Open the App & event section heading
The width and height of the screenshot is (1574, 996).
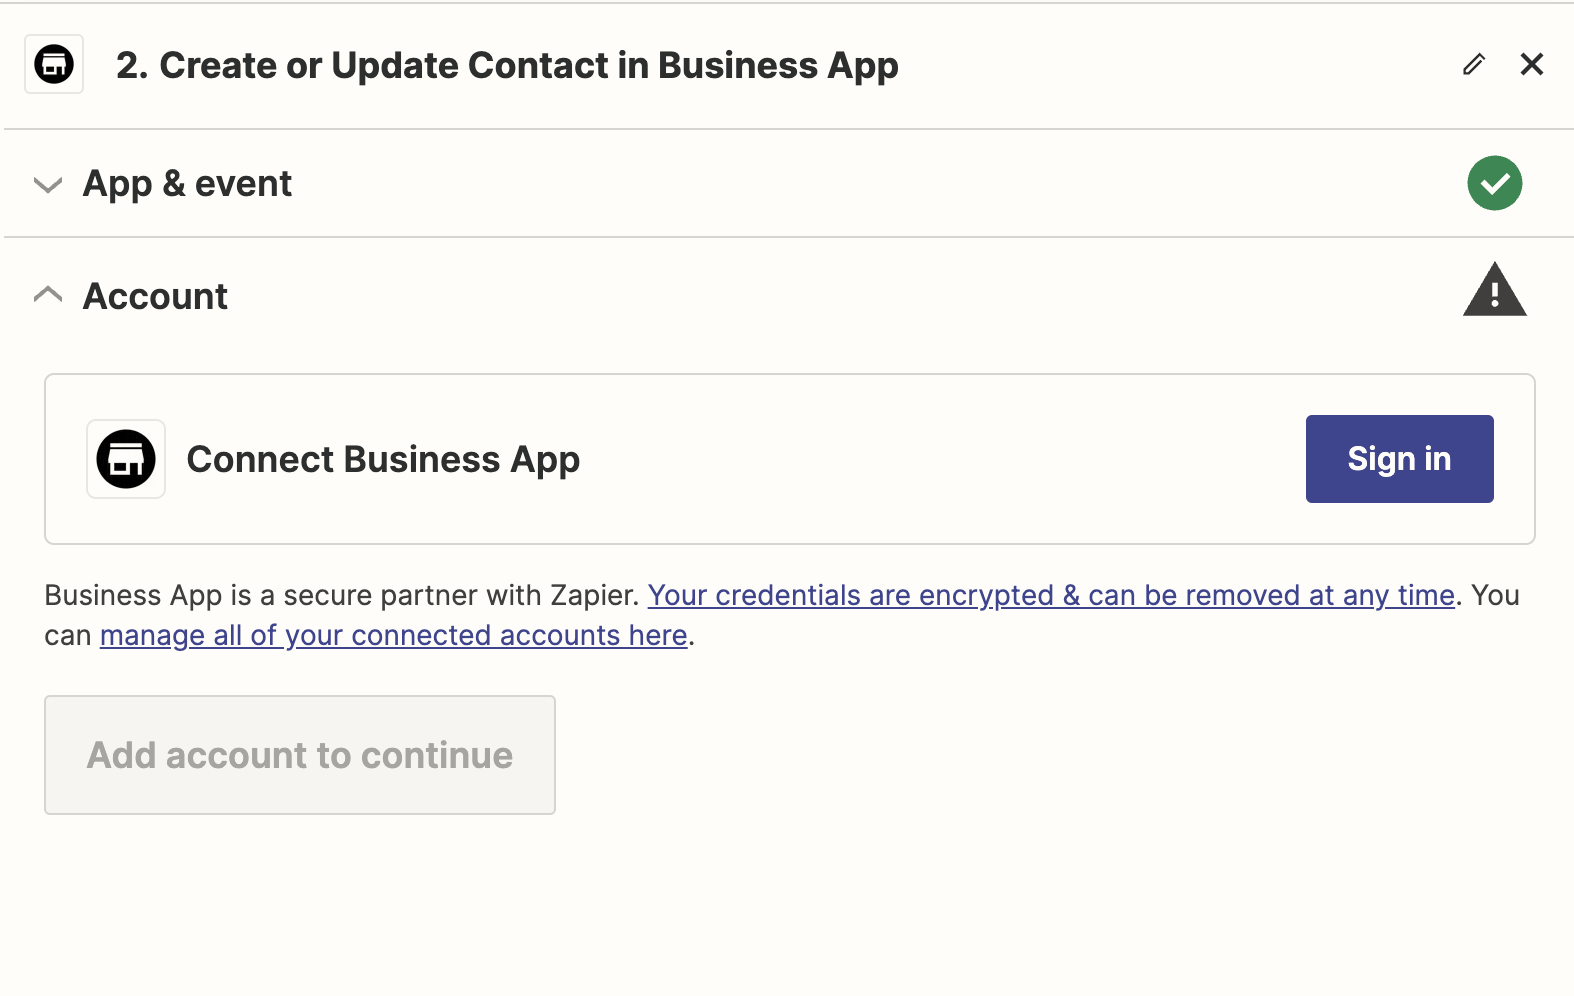point(187,184)
